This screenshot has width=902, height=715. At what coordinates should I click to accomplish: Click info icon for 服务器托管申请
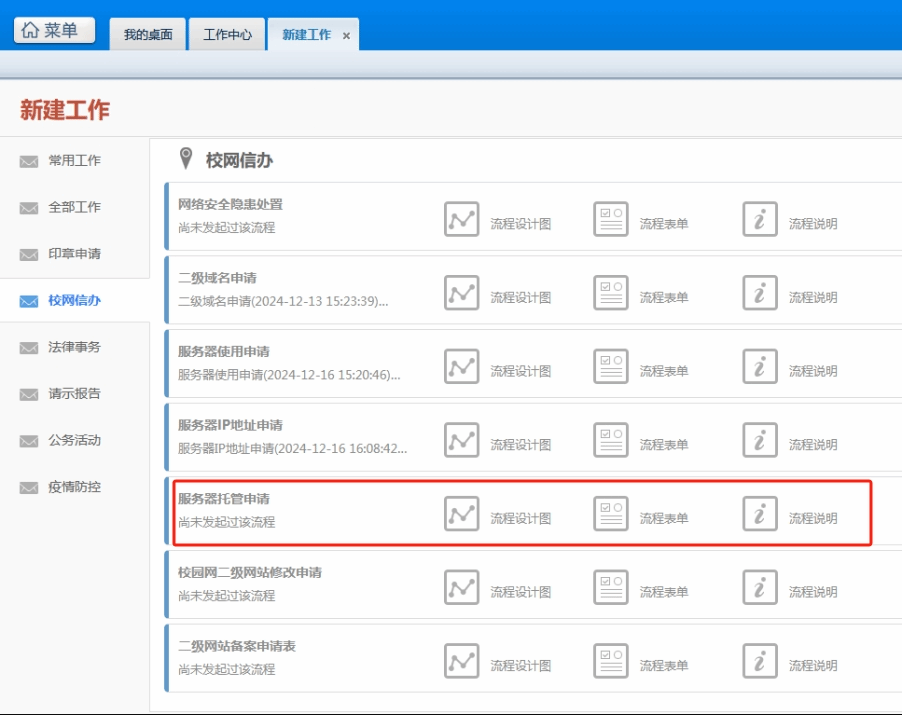tap(760, 514)
